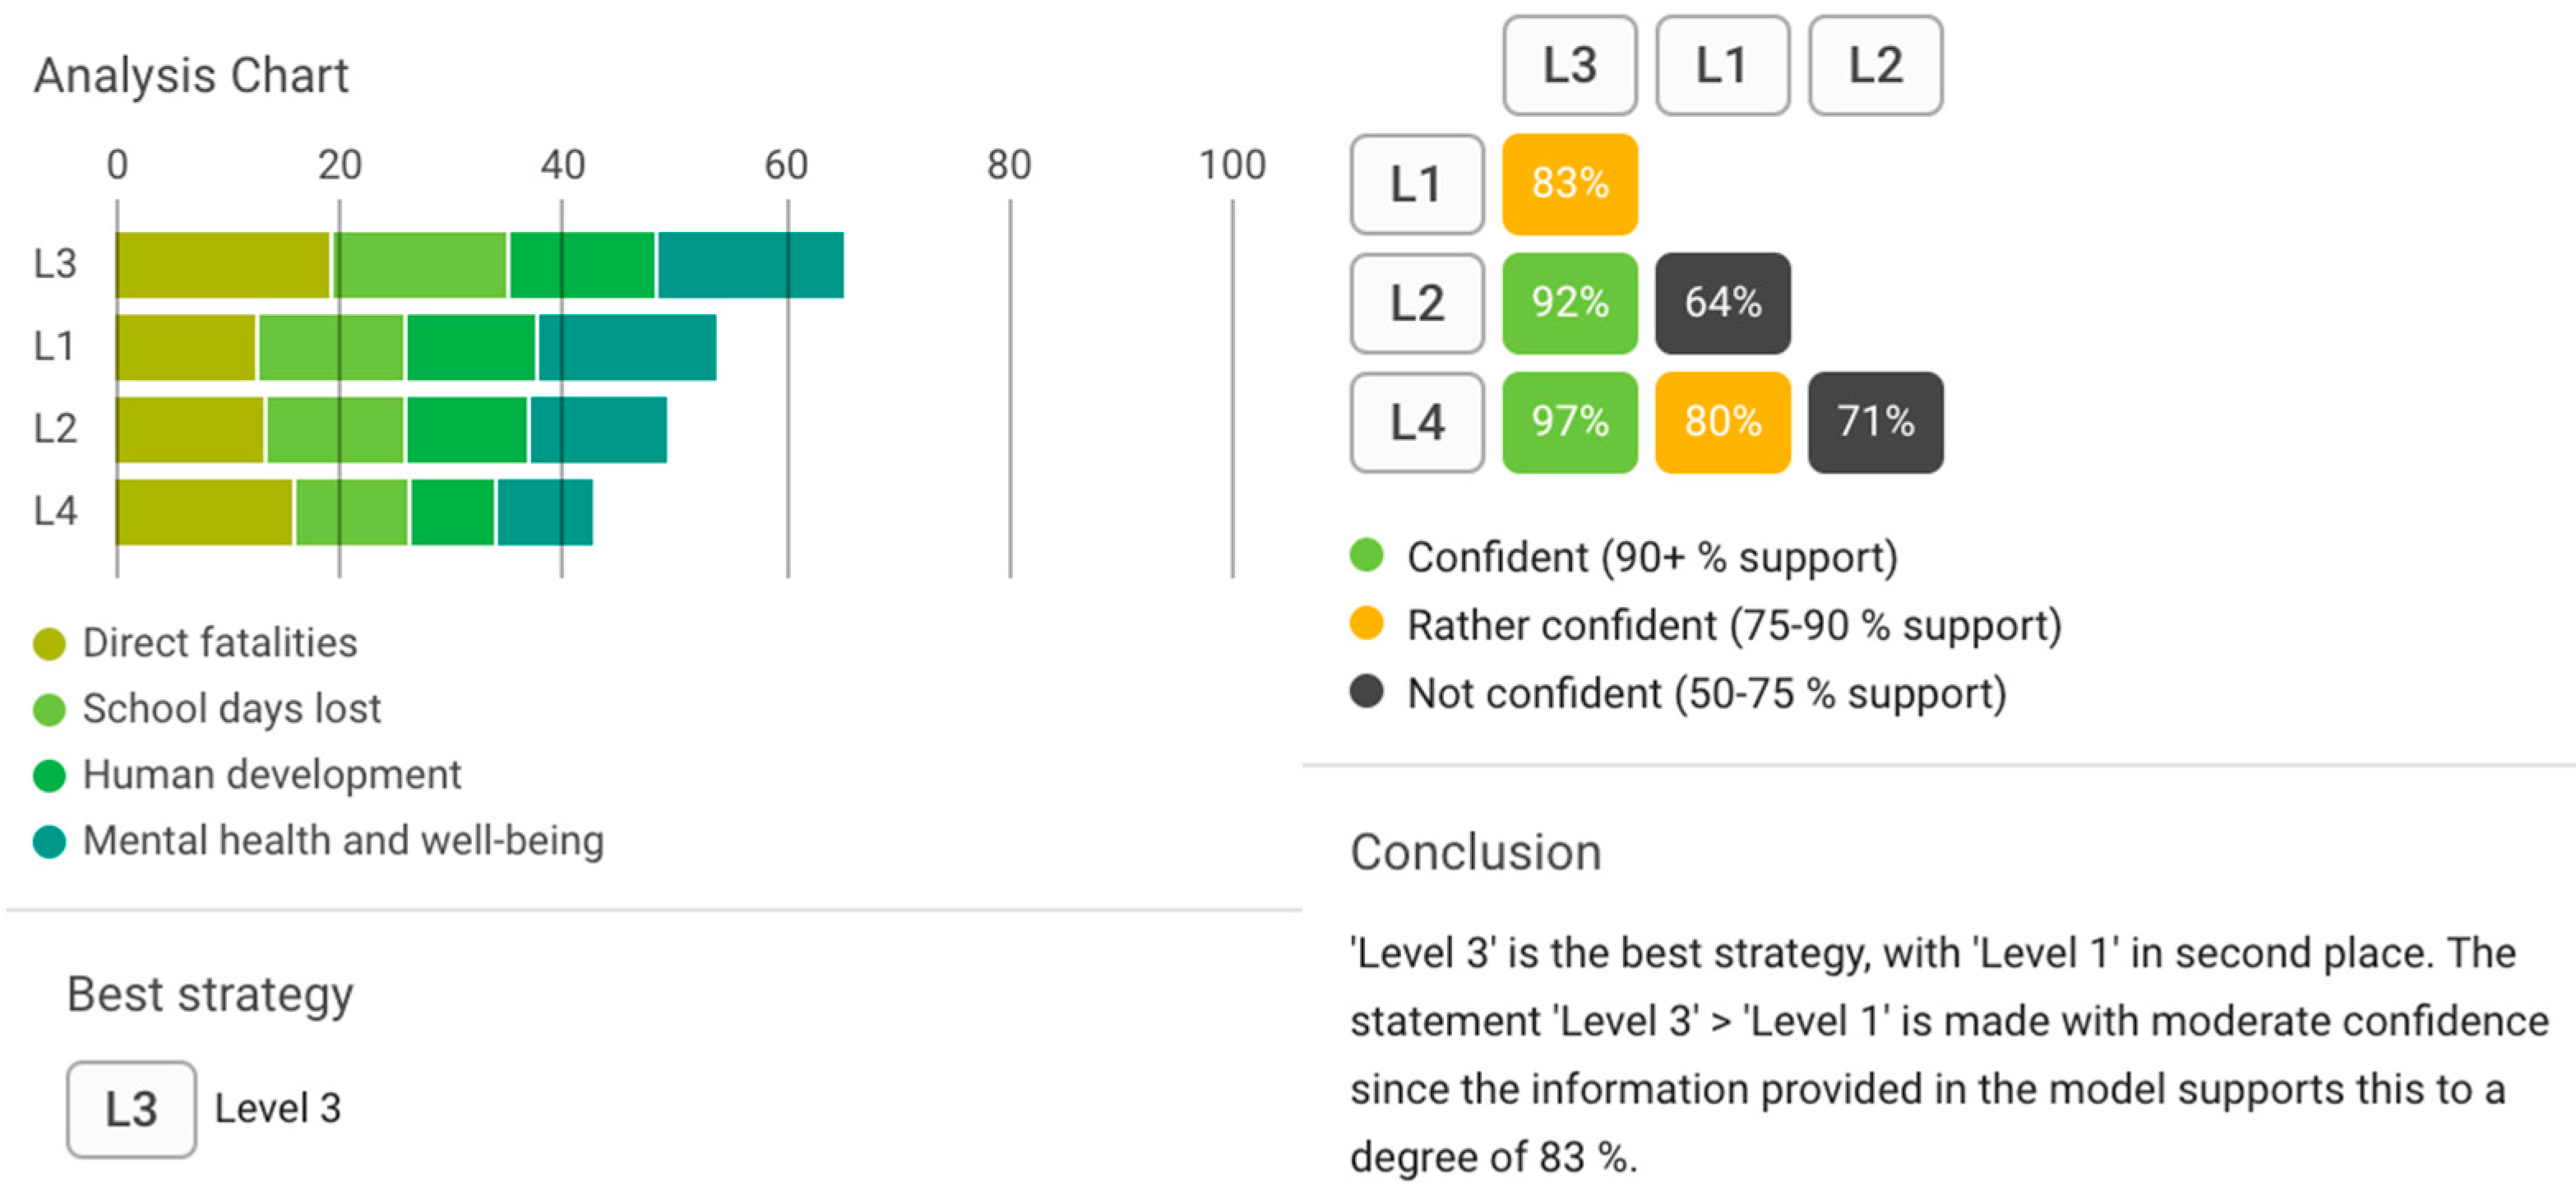The height and width of the screenshot is (1195, 2576).
Task: Click the orange 80% confidence cell
Action: [1722, 422]
